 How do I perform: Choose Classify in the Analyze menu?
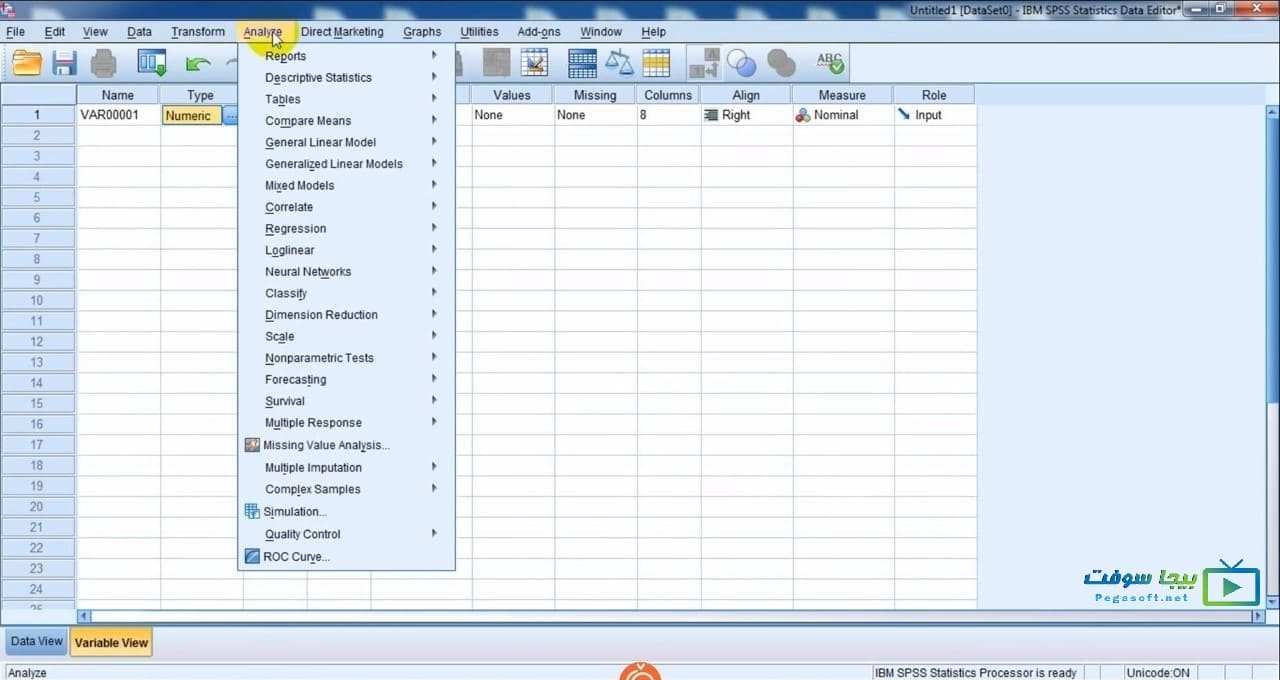coord(346,293)
